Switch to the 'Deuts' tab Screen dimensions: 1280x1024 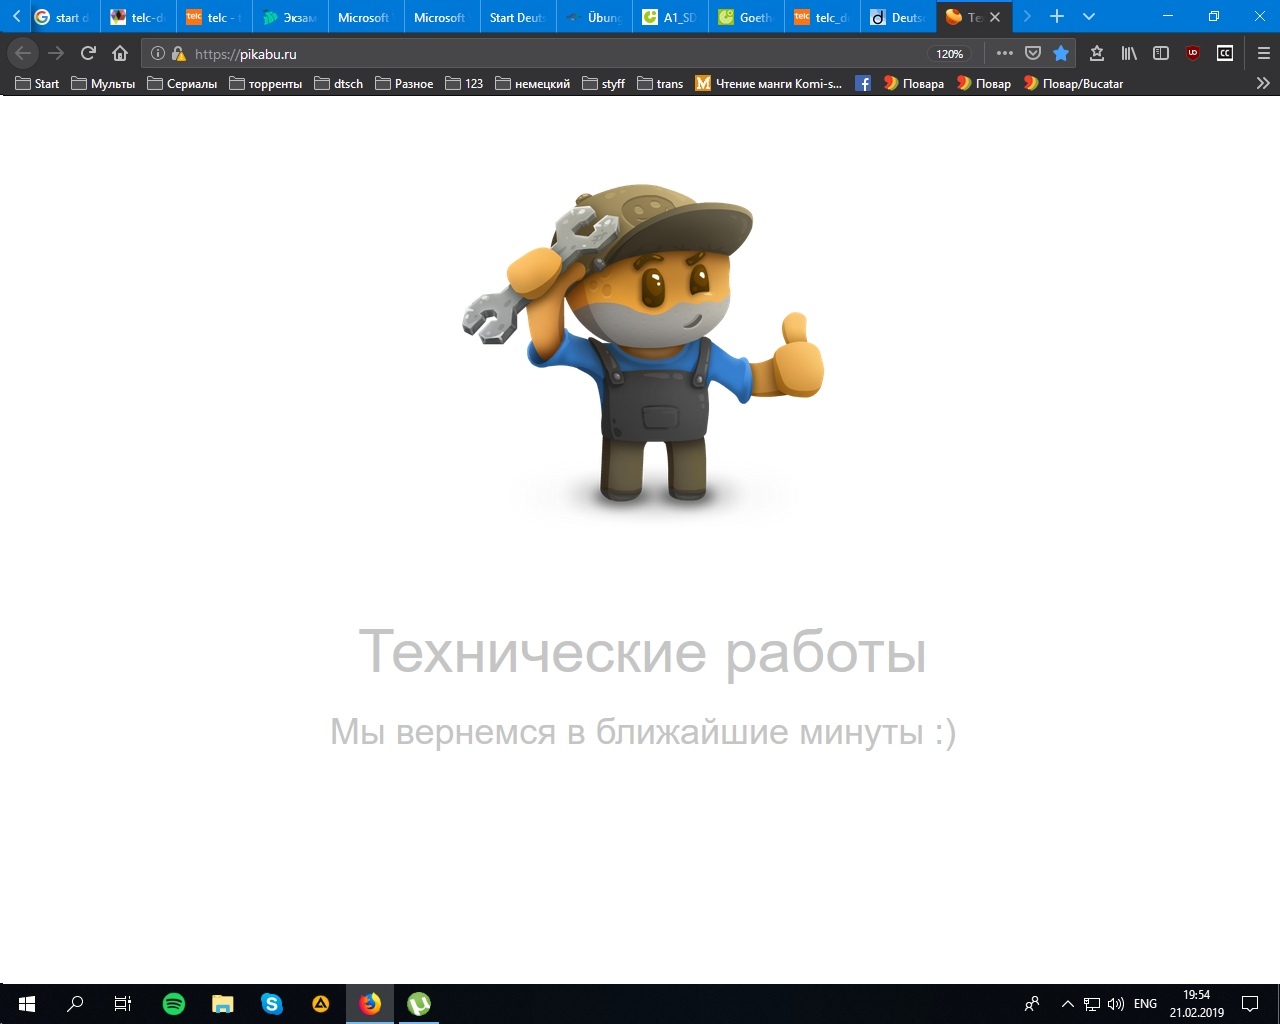coord(897,17)
